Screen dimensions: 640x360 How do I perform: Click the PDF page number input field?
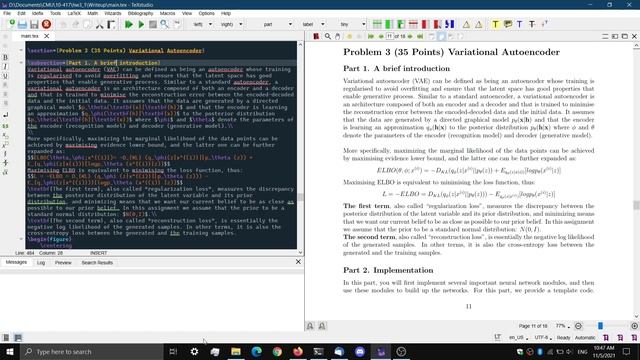[x=389, y=36]
